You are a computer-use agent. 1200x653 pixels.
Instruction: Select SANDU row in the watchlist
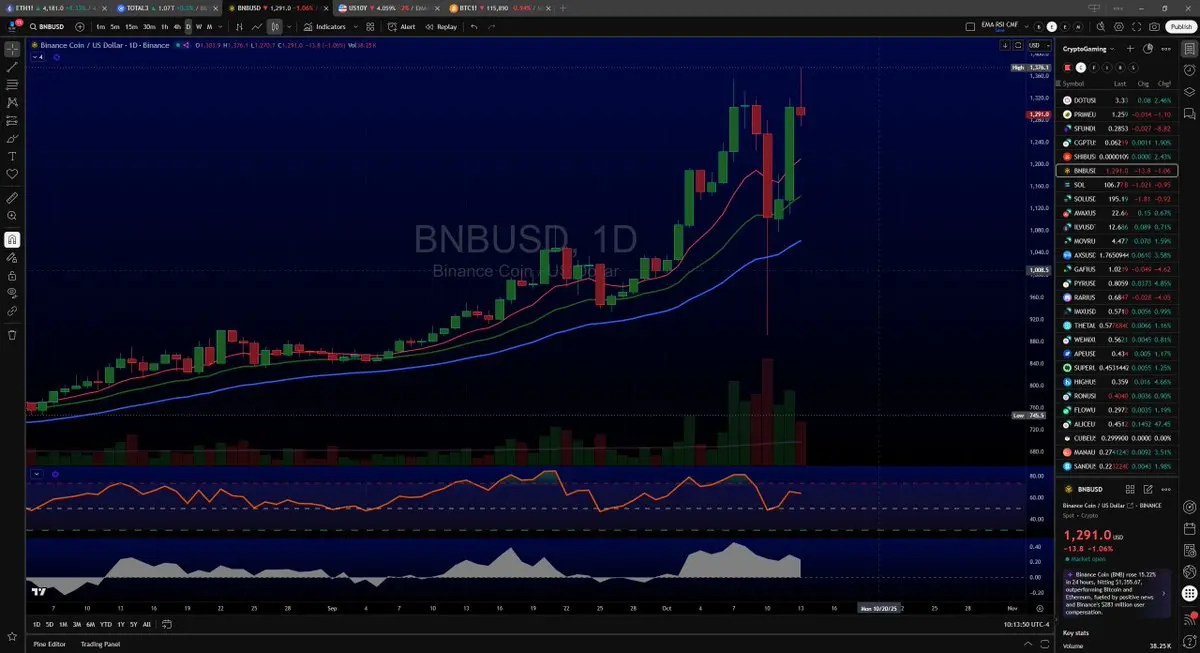click(1117, 466)
